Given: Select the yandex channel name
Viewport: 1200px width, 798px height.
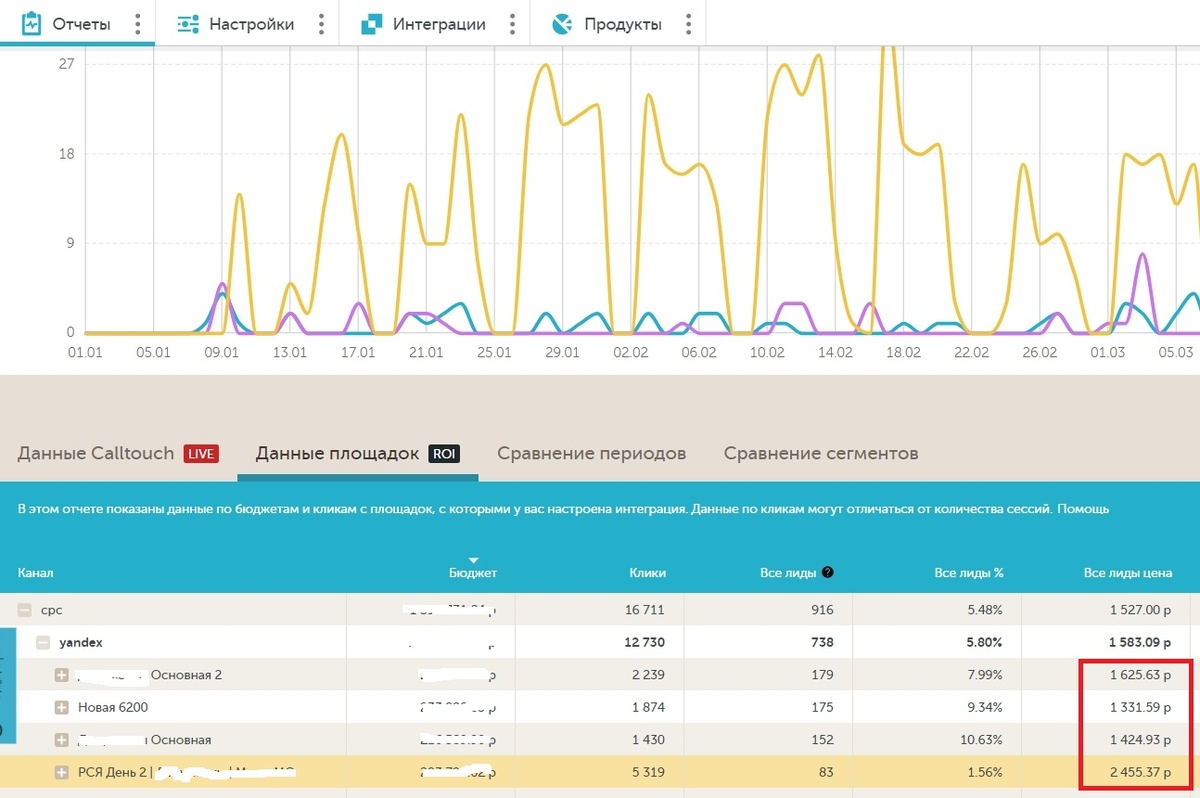Looking at the screenshot, I should click(81, 643).
